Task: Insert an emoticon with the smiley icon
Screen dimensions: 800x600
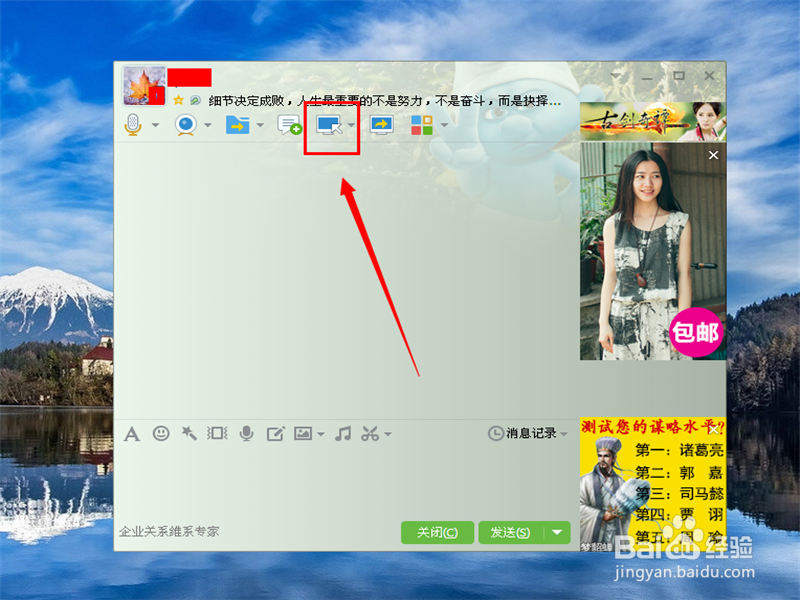Action: (x=161, y=434)
